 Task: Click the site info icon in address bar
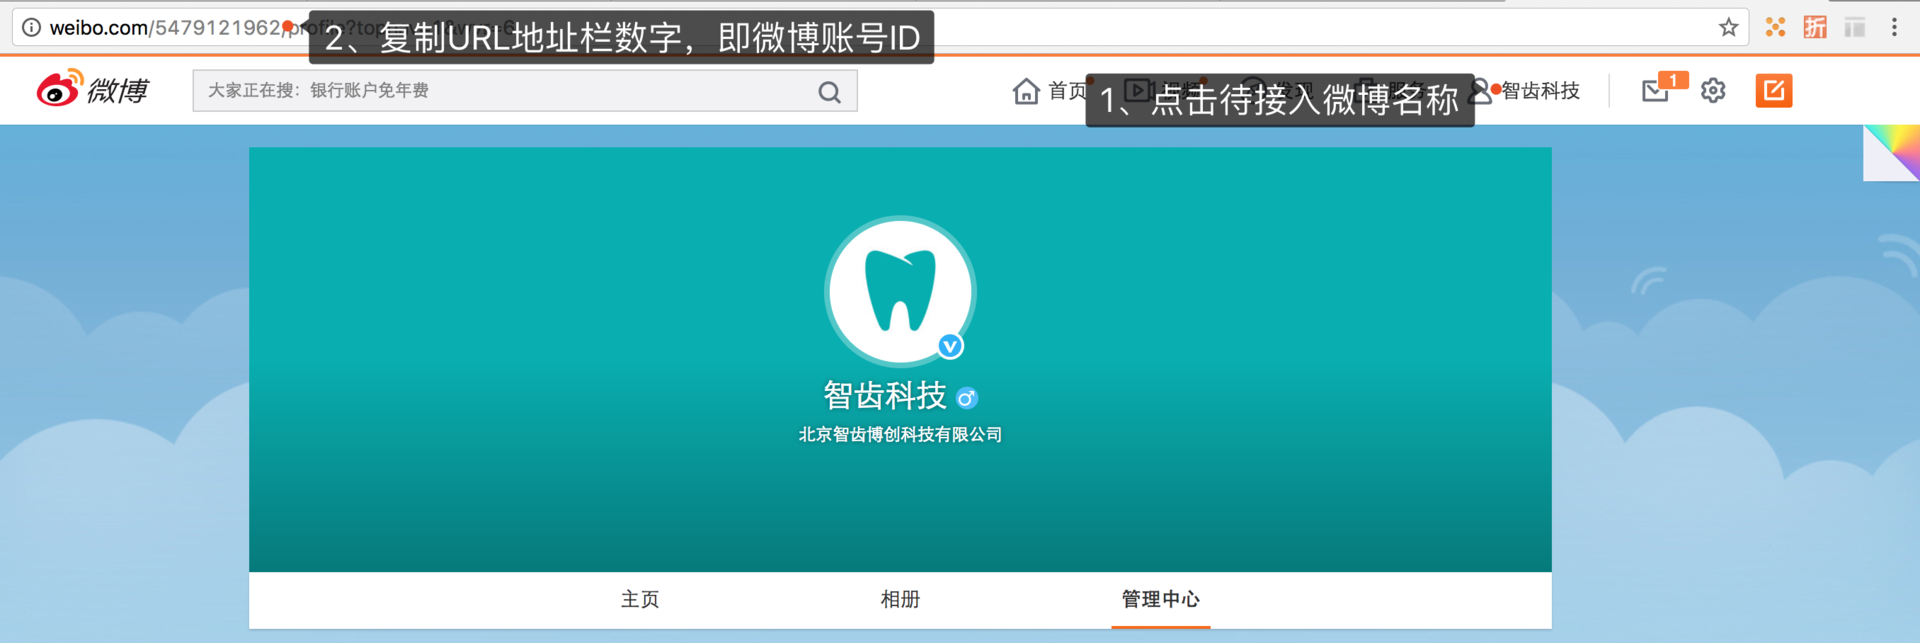point(32,27)
